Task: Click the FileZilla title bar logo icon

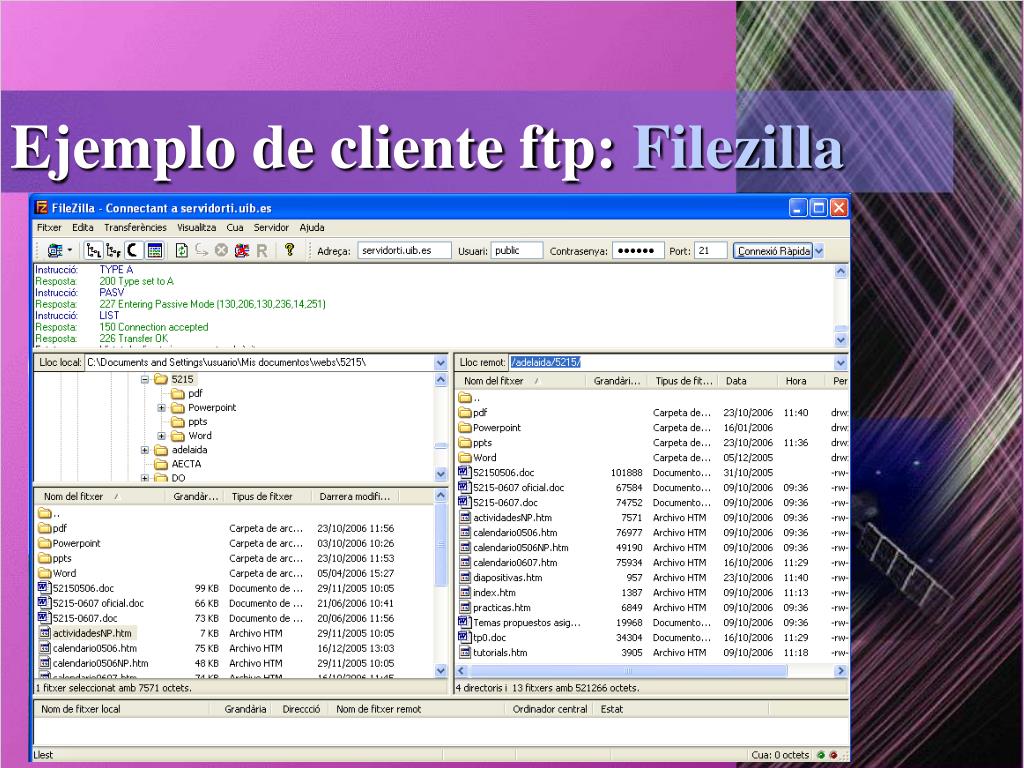Action: 42,208
